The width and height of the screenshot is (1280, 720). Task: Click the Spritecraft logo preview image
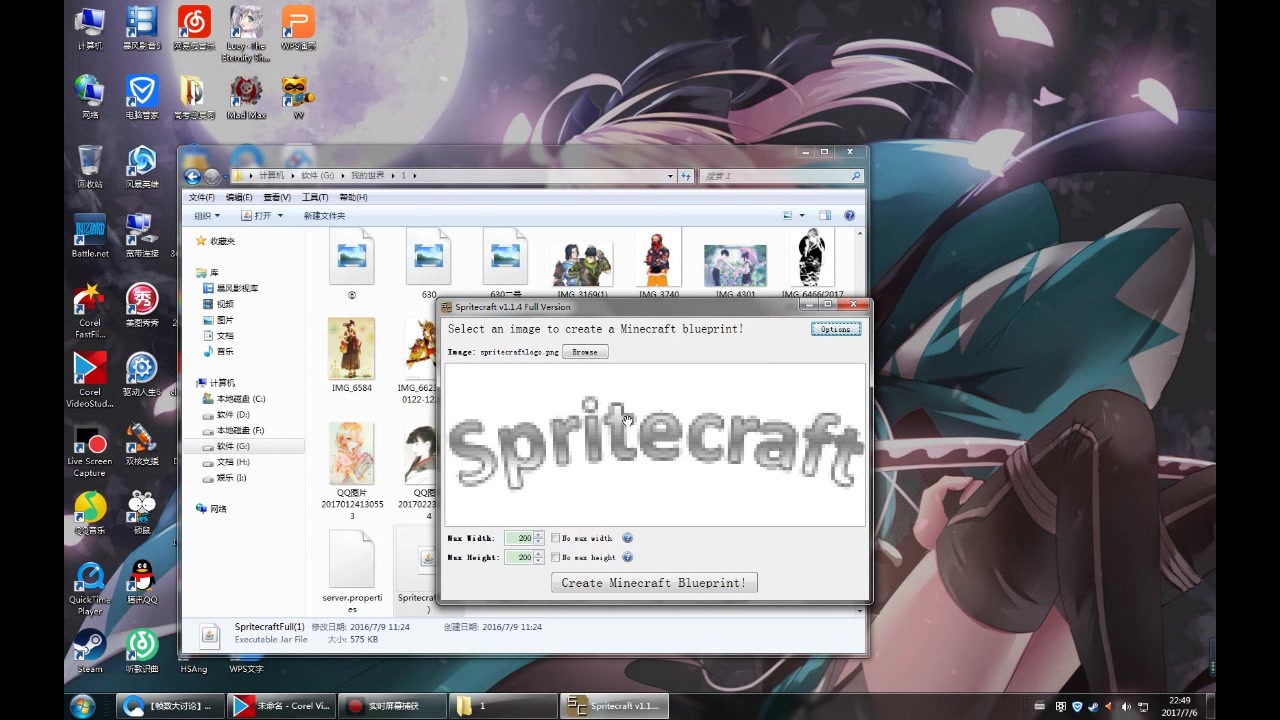[x=655, y=445]
